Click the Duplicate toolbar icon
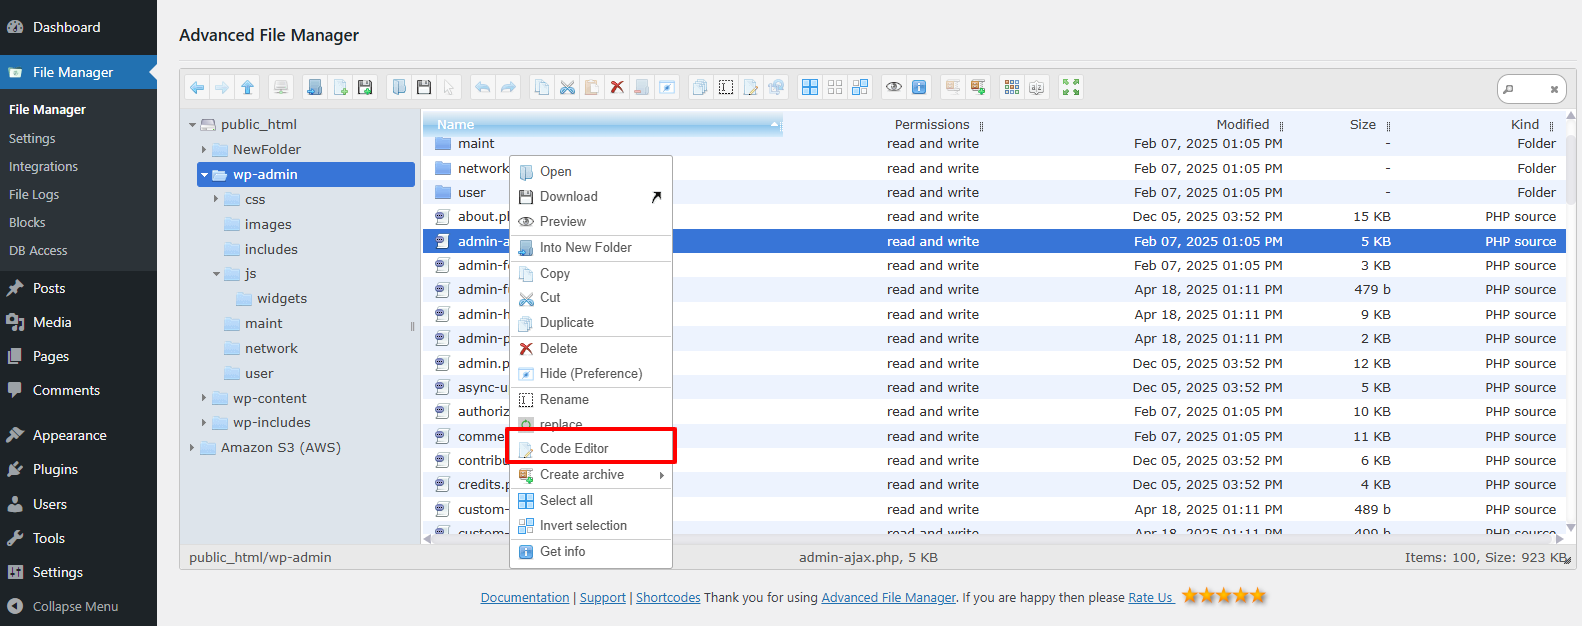 tap(700, 88)
